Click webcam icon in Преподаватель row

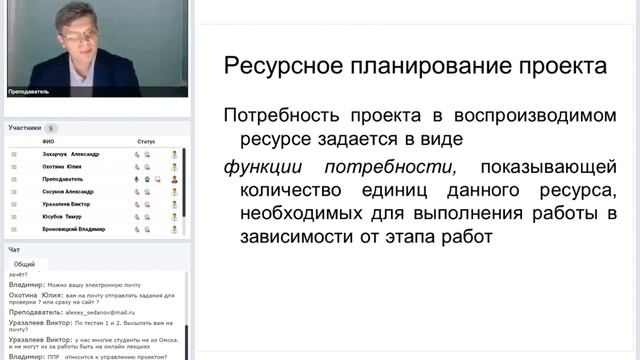click(x=147, y=179)
